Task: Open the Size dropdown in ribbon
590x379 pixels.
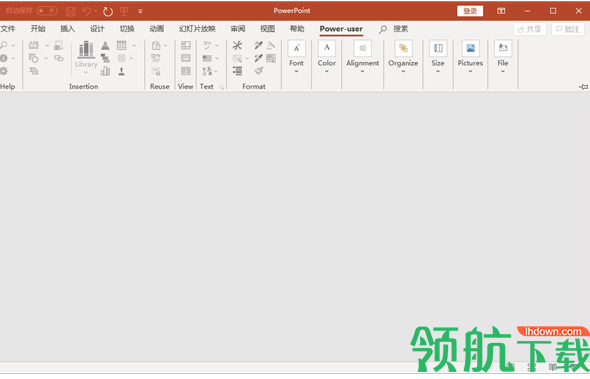Action: 438,56
